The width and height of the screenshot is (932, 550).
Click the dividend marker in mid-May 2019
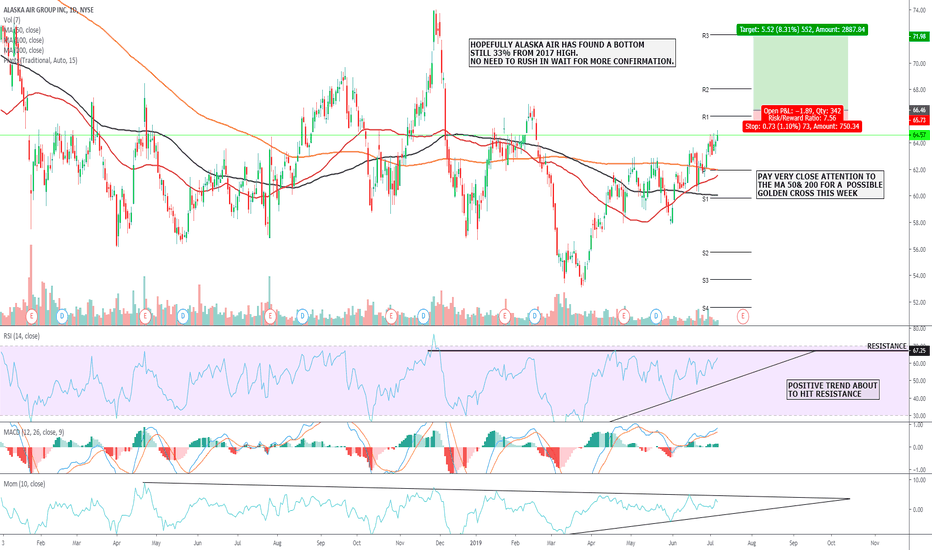click(x=656, y=316)
